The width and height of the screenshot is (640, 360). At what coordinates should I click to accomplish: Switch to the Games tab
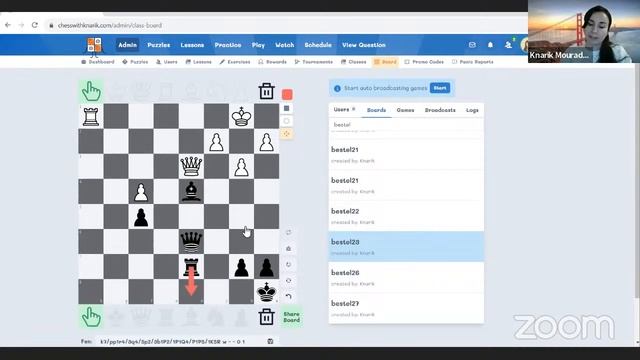(405, 110)
